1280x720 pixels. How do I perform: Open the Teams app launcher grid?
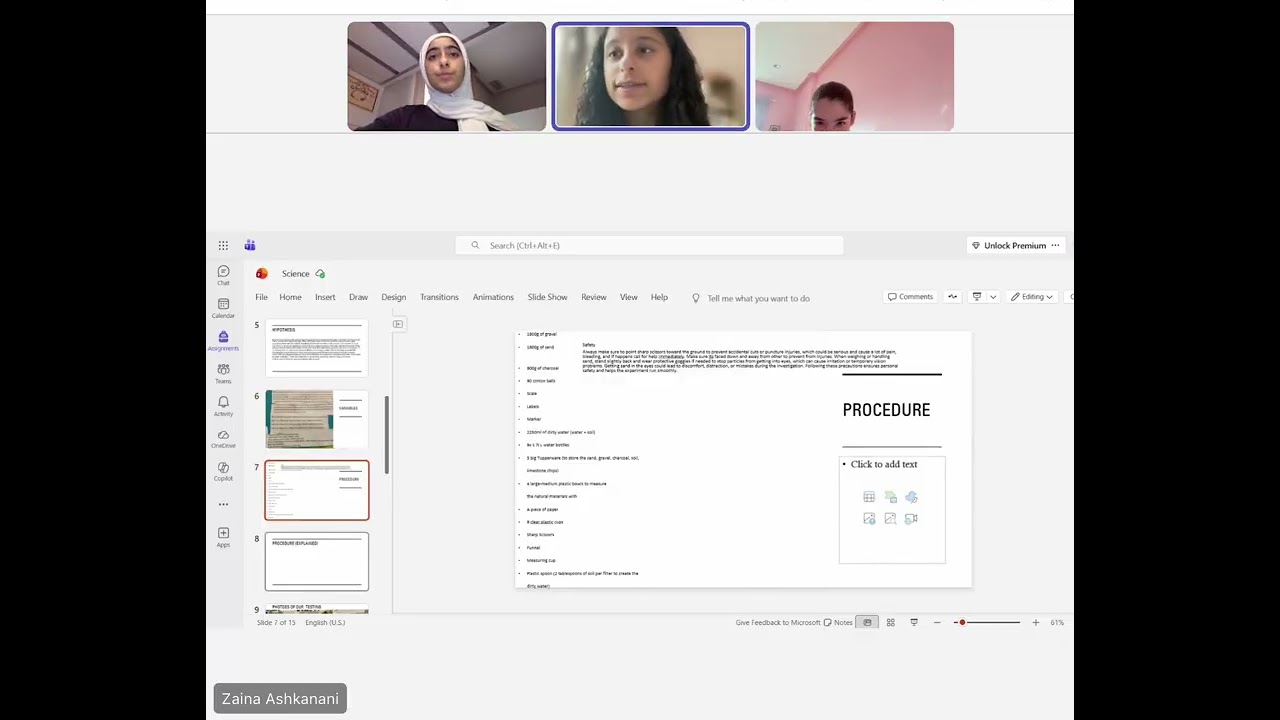pos(223,245)
